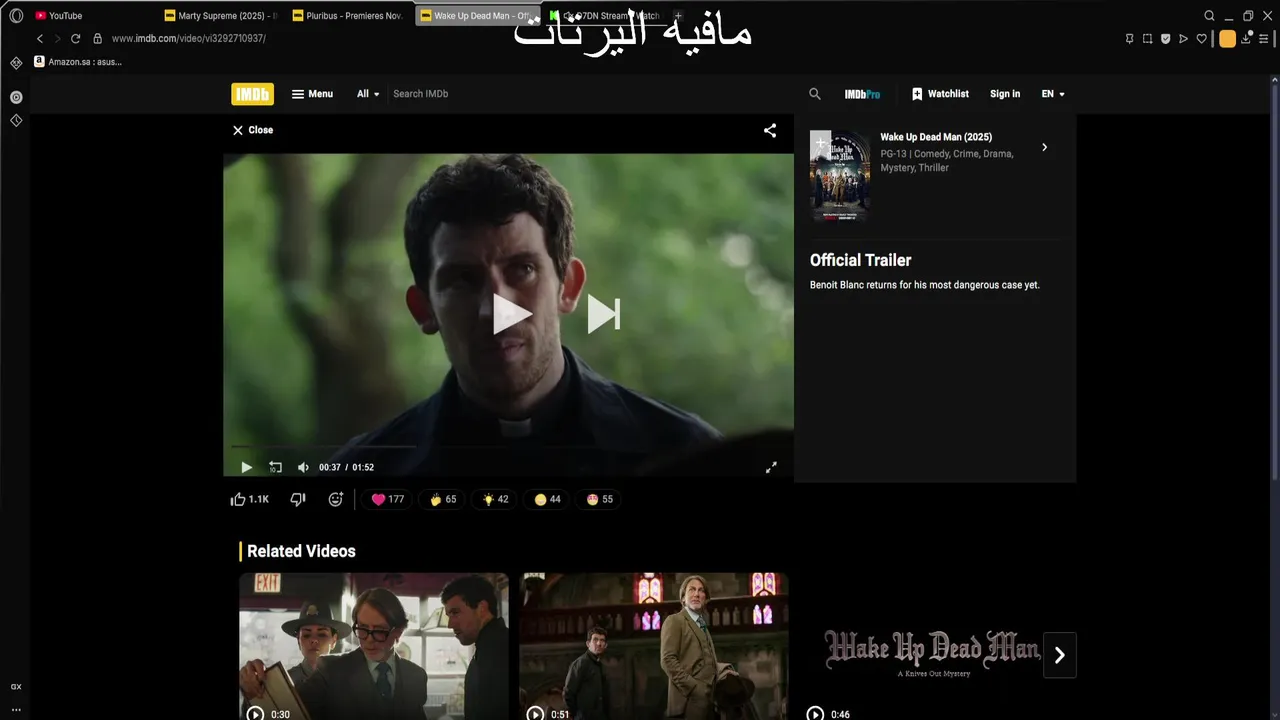Image resolution: width=1280 pixels, height=720 pixels.
Task: Open the add reaction emoji picker
Action: point(336,499)
